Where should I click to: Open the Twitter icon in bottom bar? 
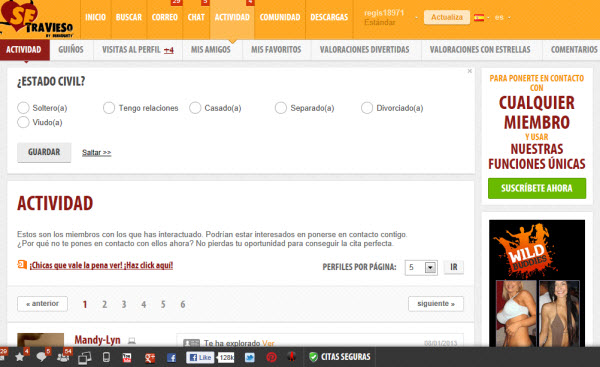tap(249, 357)
